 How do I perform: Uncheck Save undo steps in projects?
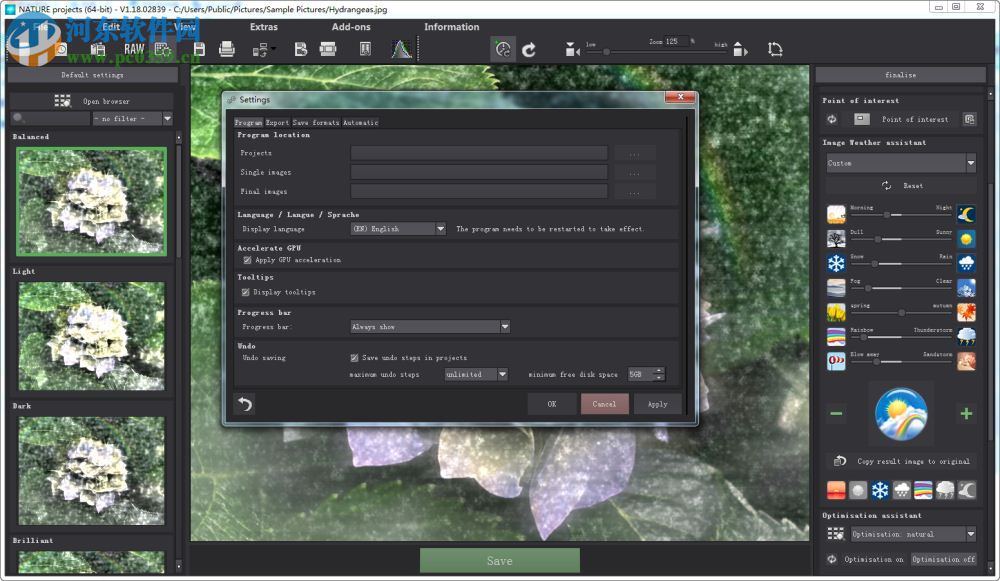tap(355, 357)
